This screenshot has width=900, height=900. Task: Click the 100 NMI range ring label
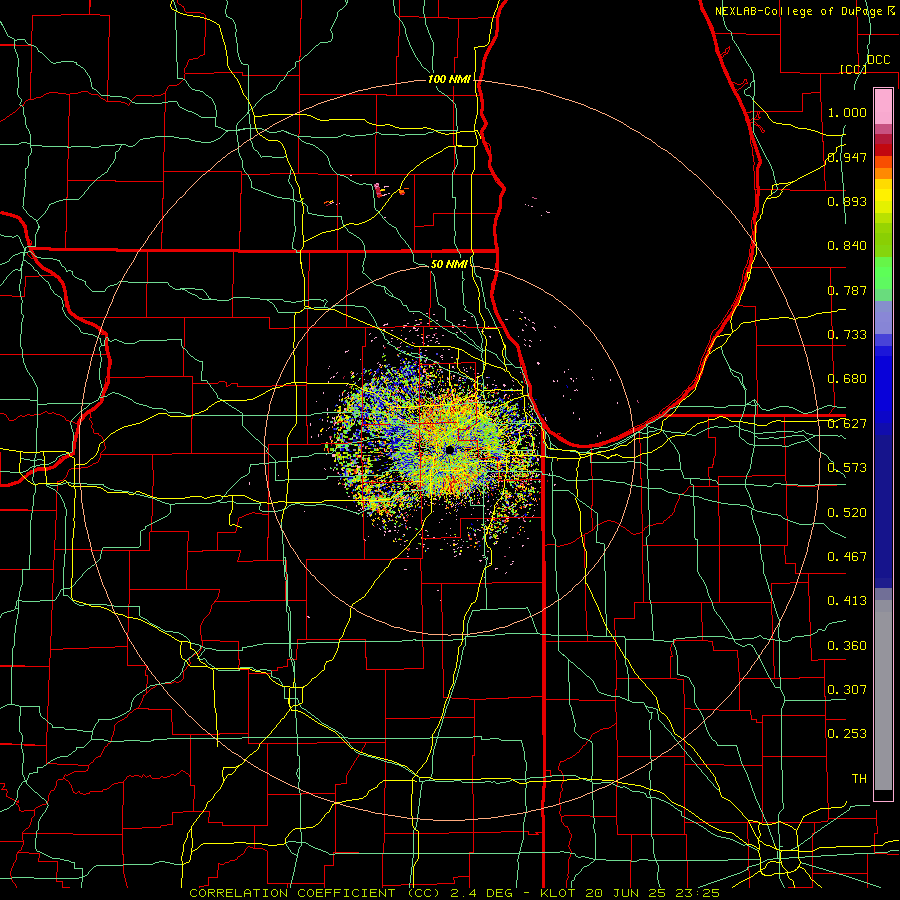[x=449, y=79]
